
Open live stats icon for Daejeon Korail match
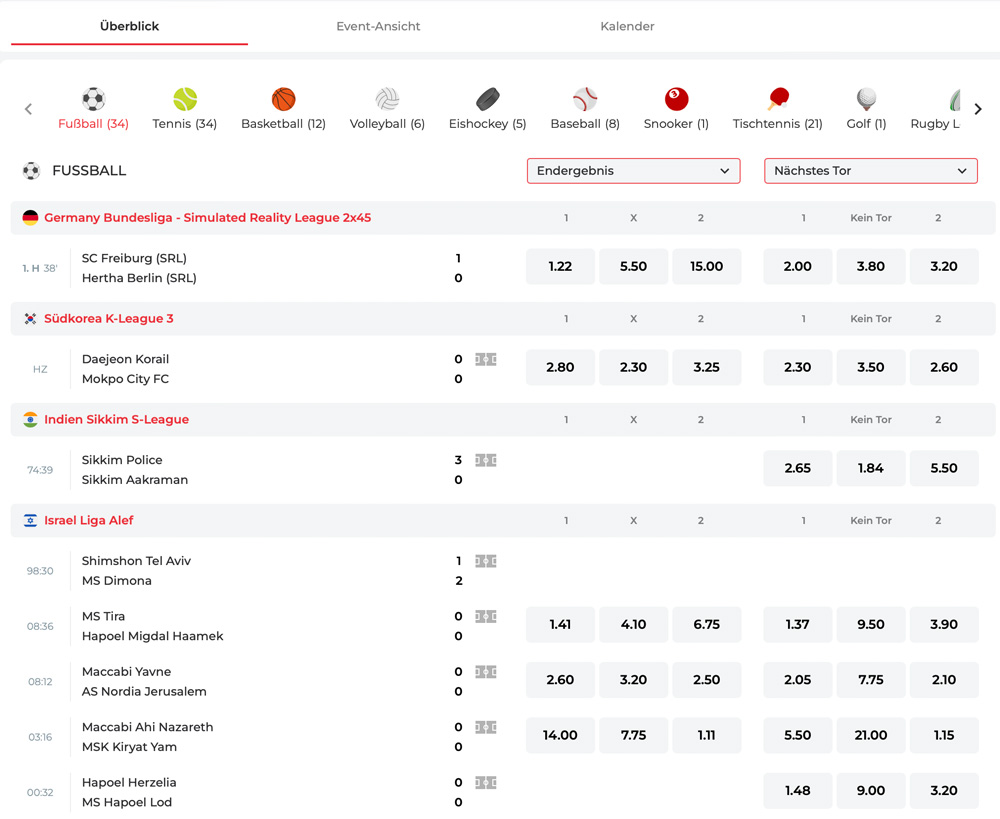(486, 359)
